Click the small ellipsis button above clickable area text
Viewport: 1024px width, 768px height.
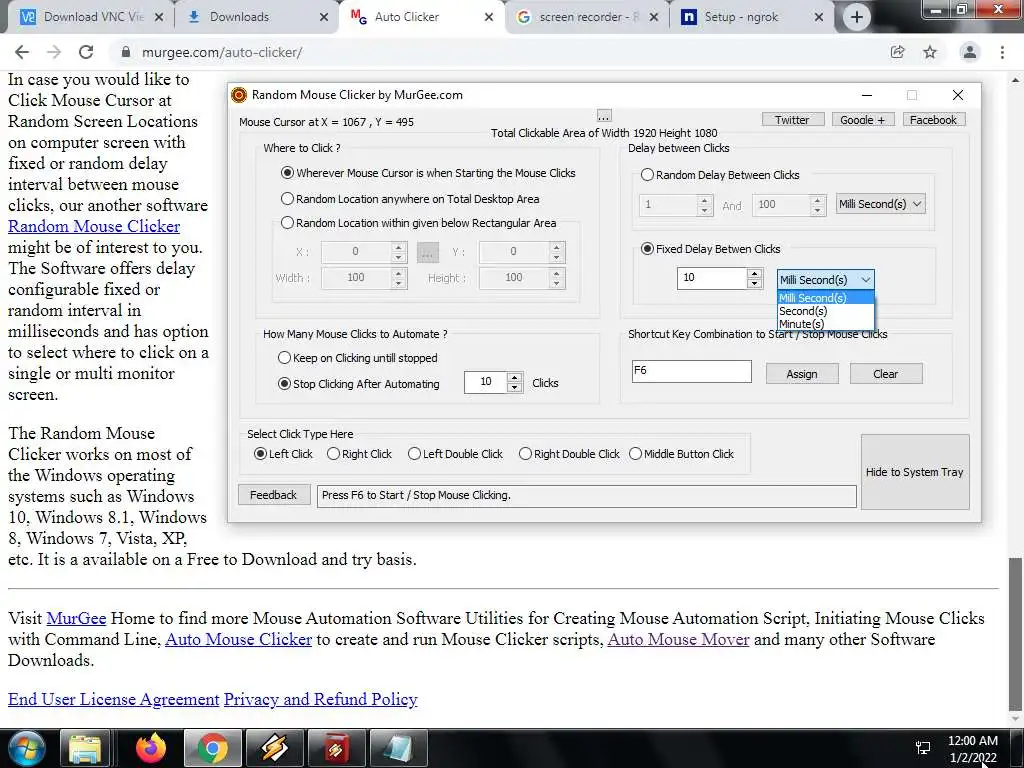[x=604, y=116]
